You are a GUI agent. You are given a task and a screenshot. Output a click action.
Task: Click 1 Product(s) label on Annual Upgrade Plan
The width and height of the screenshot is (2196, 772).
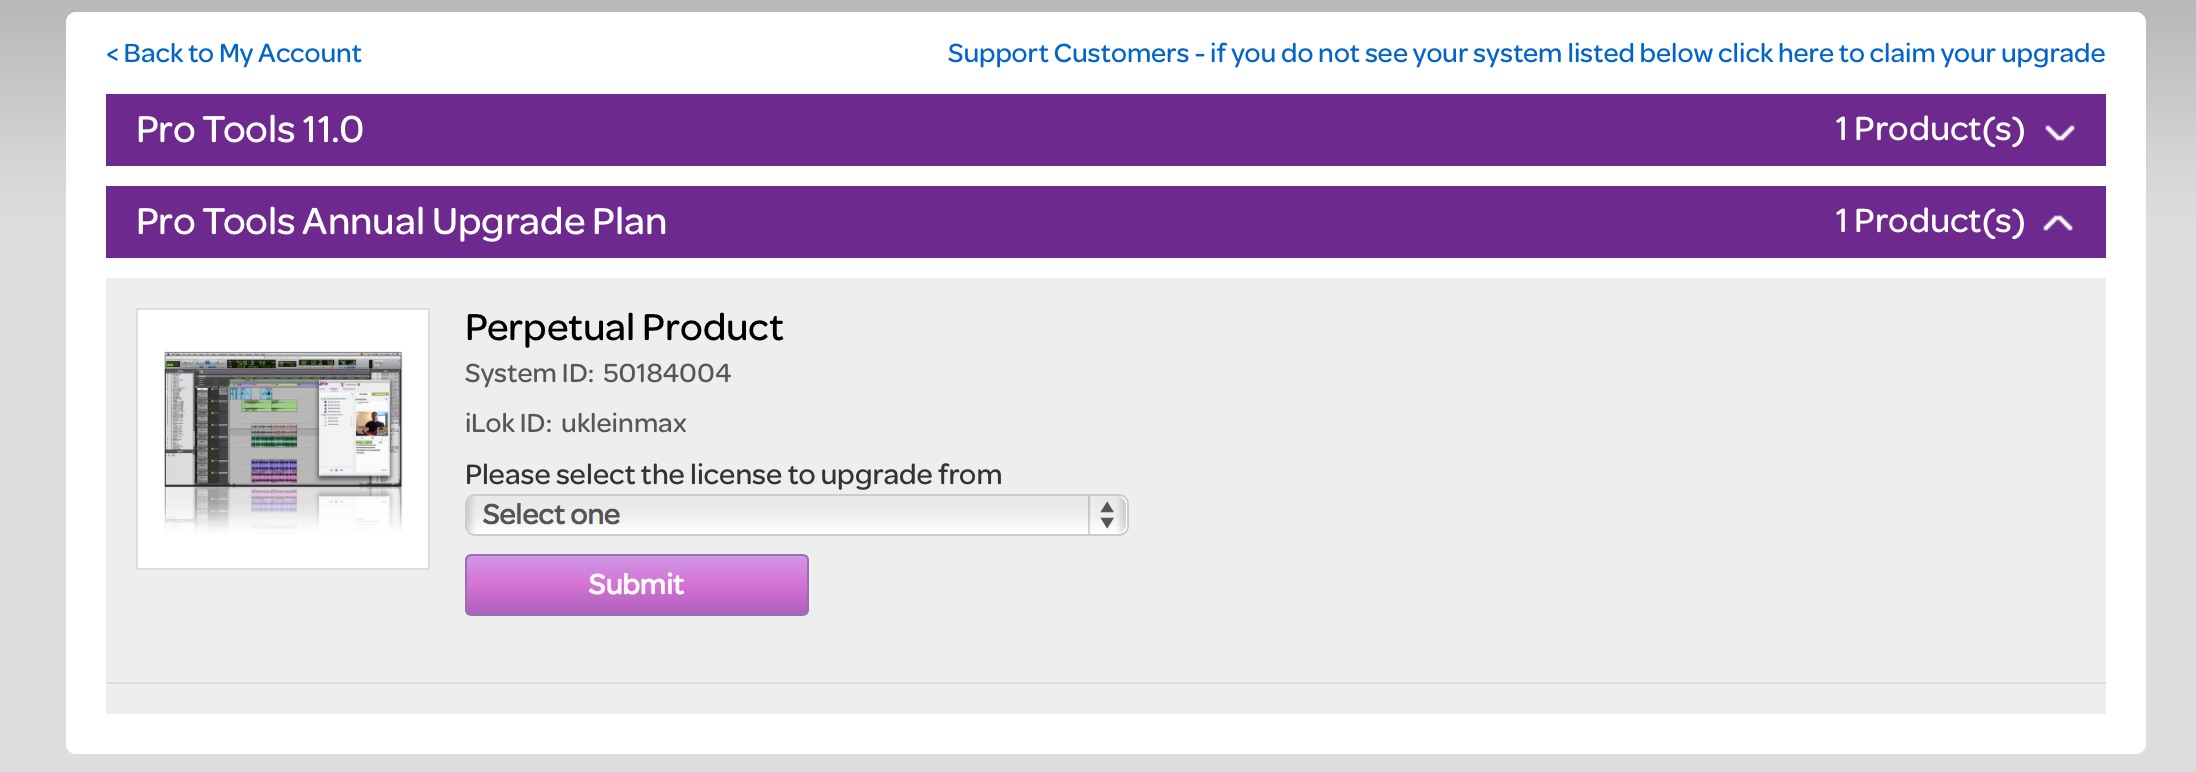[x=1929, y=222]
